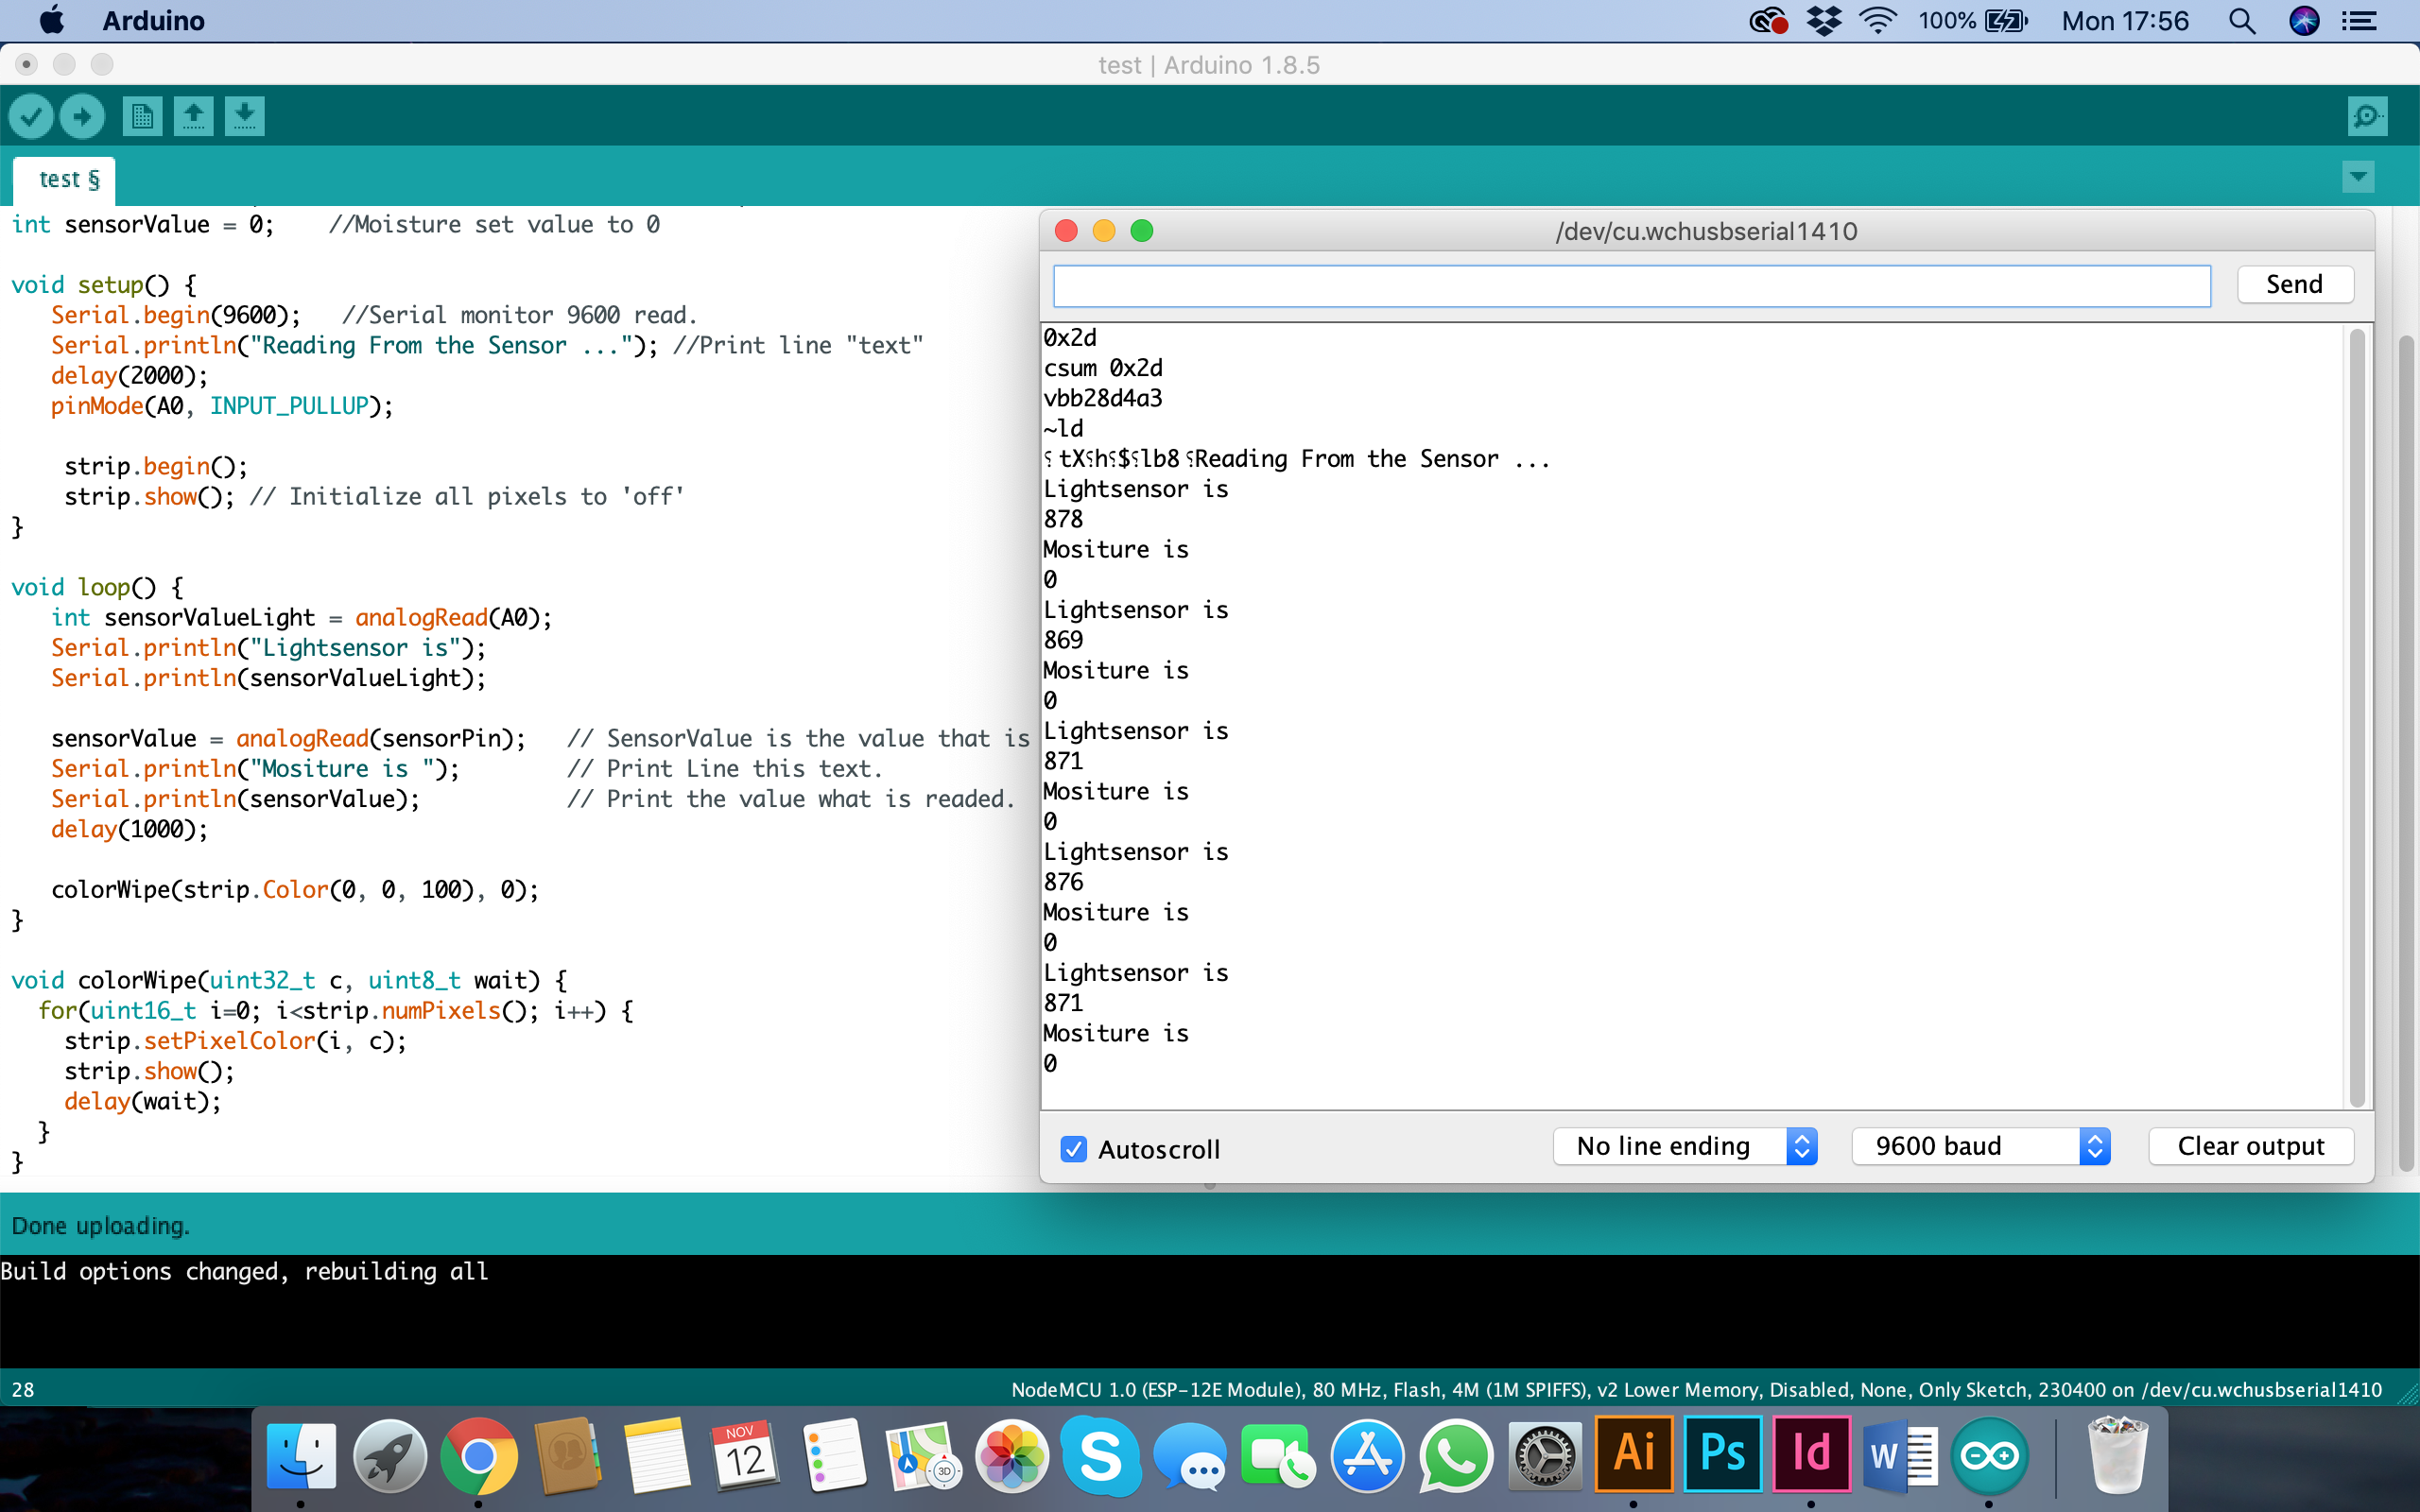The width and height of the screenshot is (2420, 1512).
Task: Click the Upload arrow button
Action: click(x=82, y=117)
